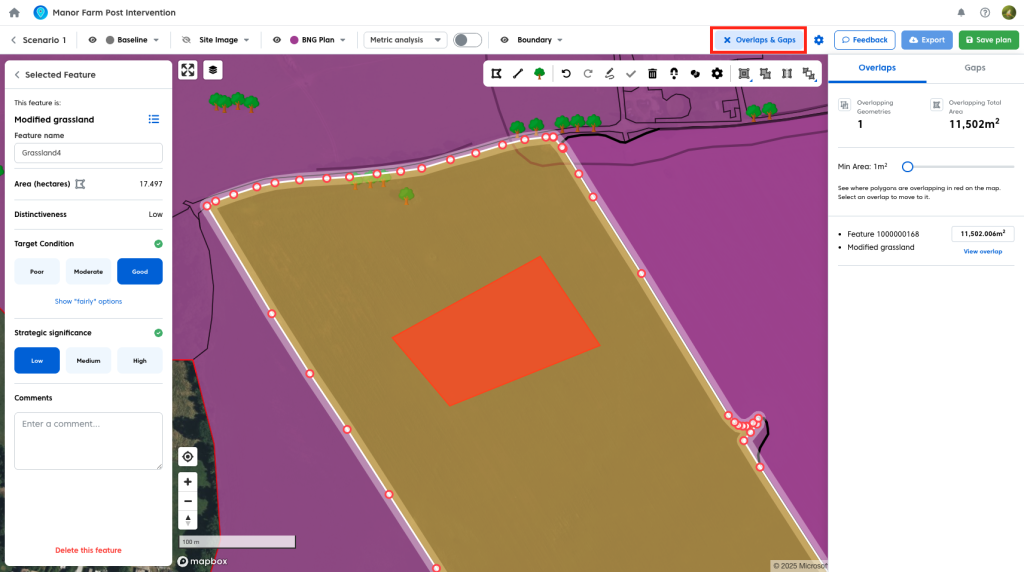Toggle the Metric analysis switch
The height and width of the screenshot is (572, 1024).
pyautogui.click(x=467, y=40)
